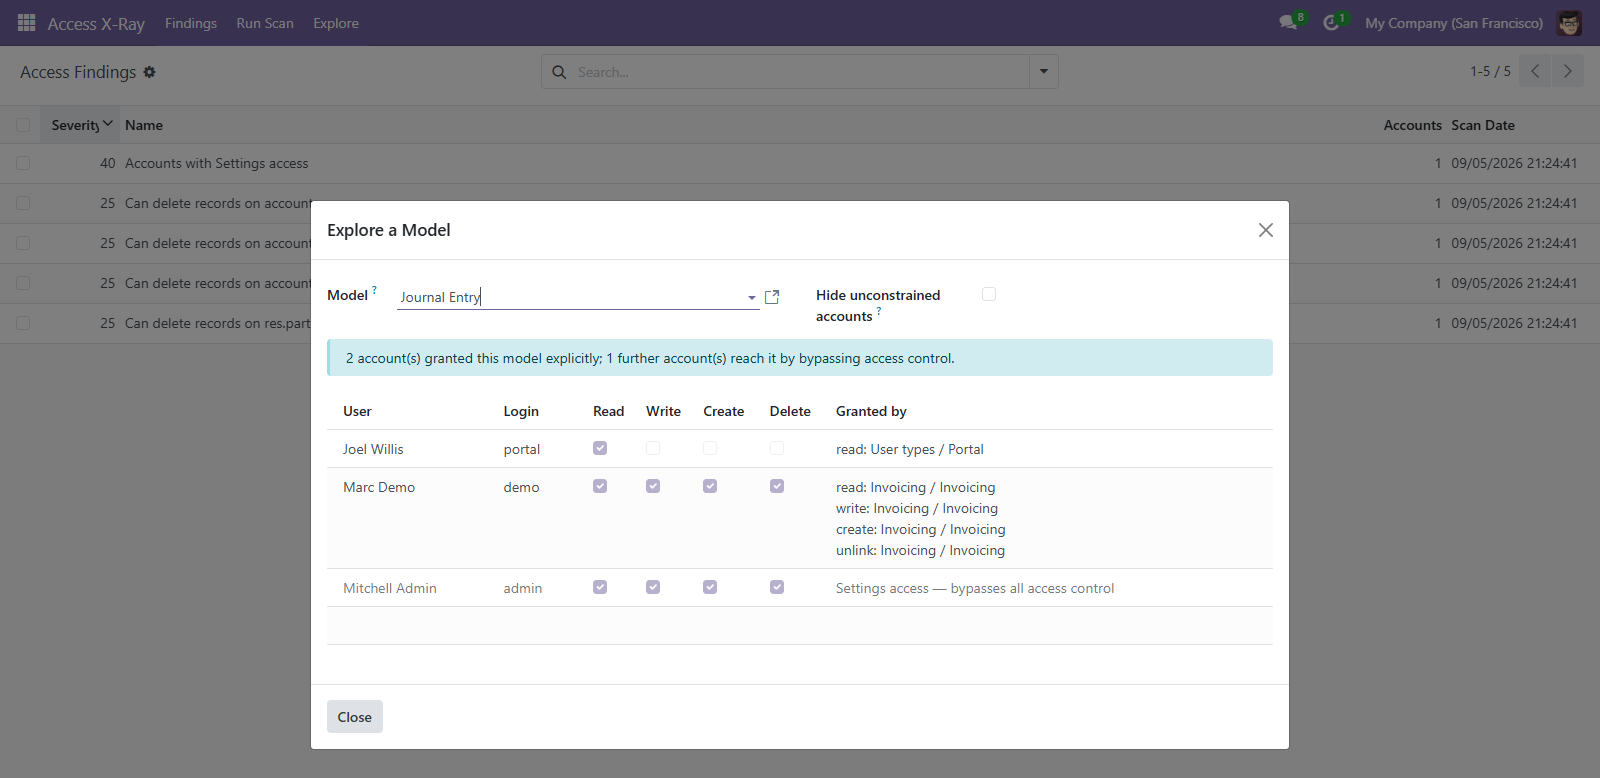Toggle the select-all findings checkbox
Screen dimensions: 1600x778
tap(23, 125)
